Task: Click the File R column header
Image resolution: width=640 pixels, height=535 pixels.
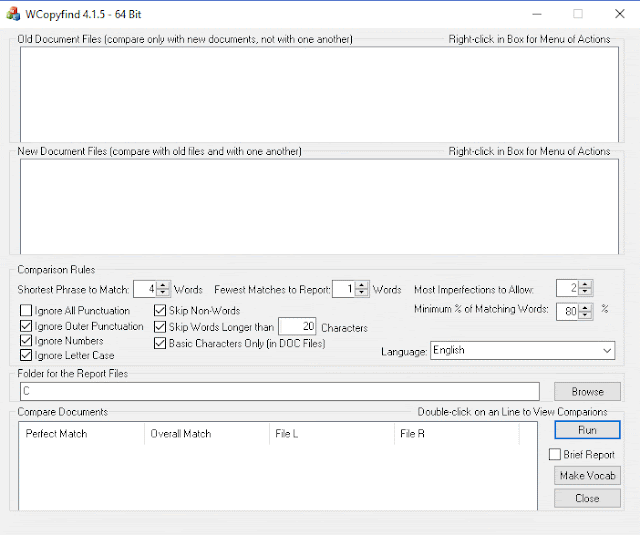Action: click(456, 433)
